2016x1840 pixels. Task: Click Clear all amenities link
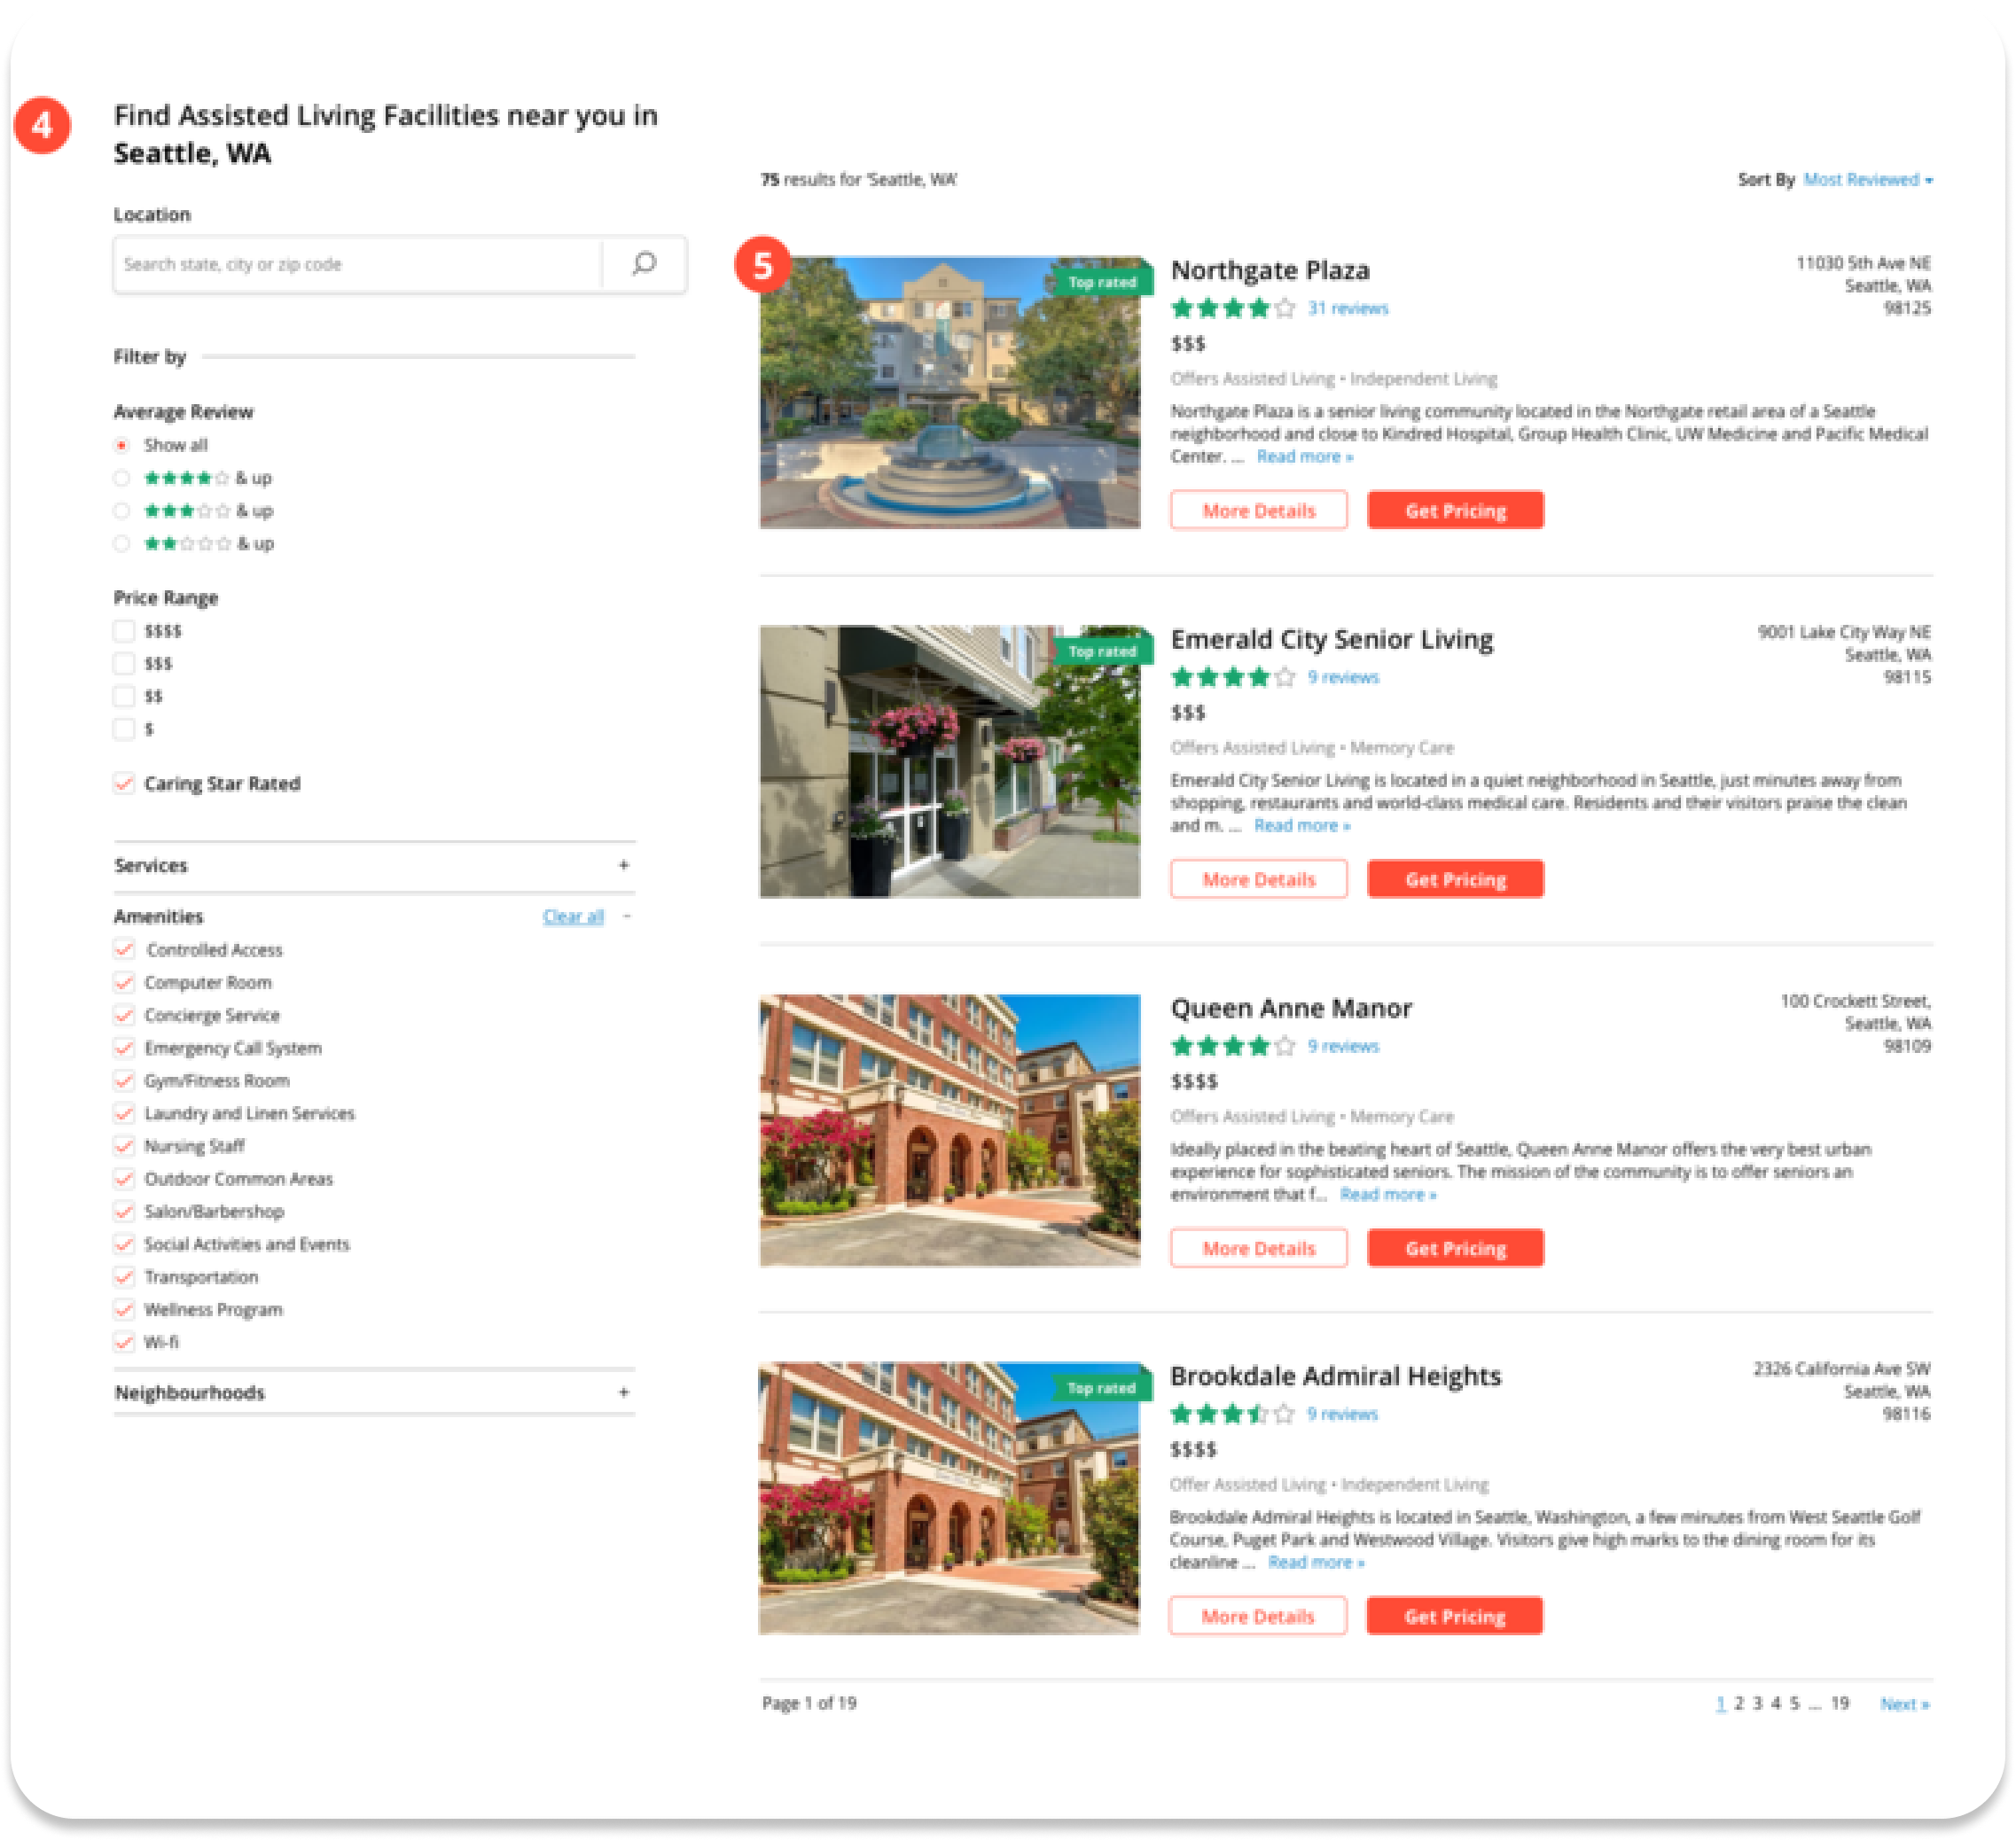pos(573,916)
